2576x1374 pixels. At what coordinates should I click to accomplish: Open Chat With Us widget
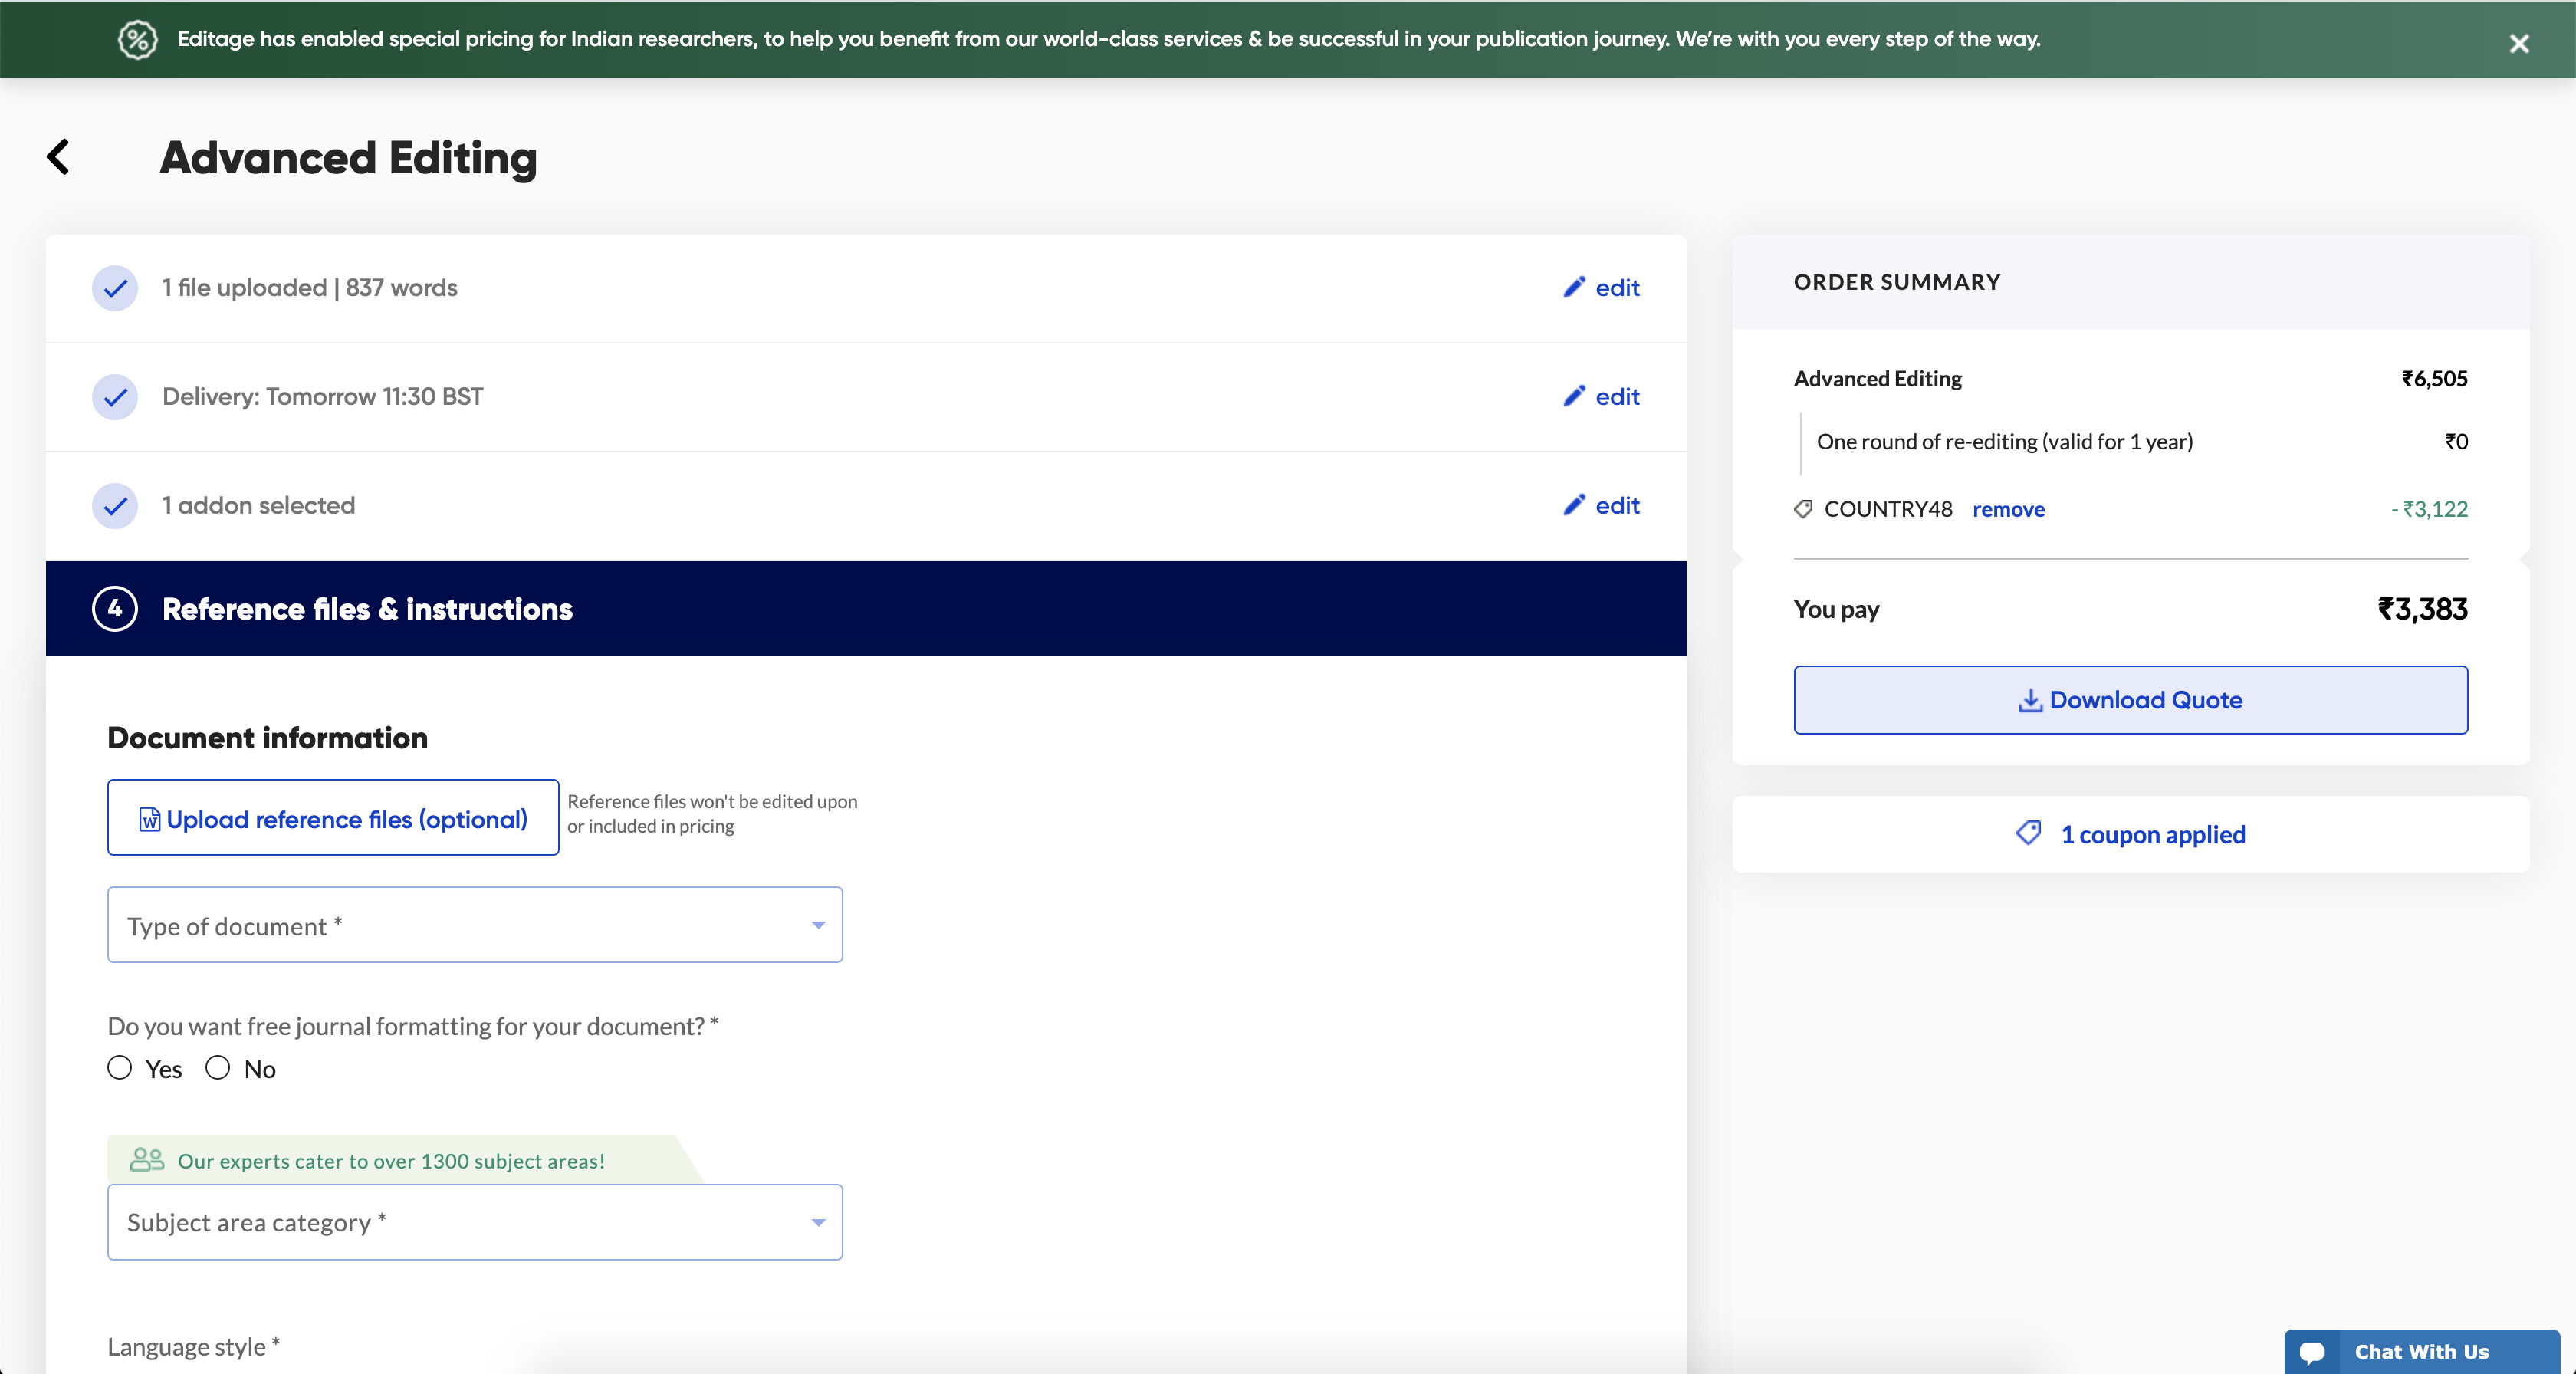[2421, 1352]
